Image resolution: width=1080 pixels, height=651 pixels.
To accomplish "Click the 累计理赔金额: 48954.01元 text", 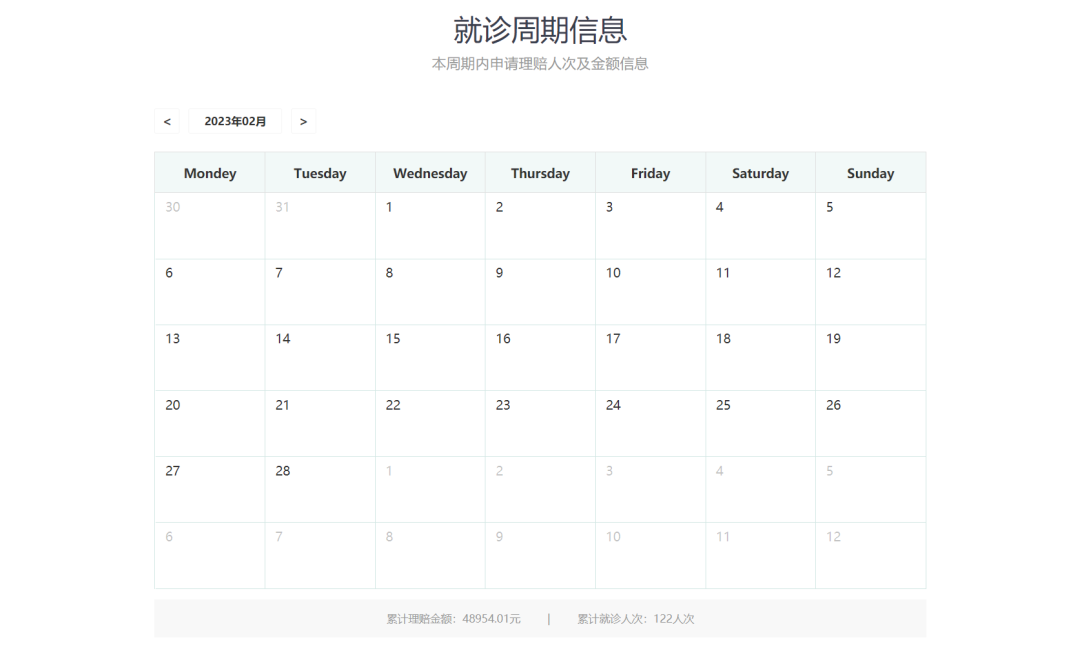I will [453, 619].
